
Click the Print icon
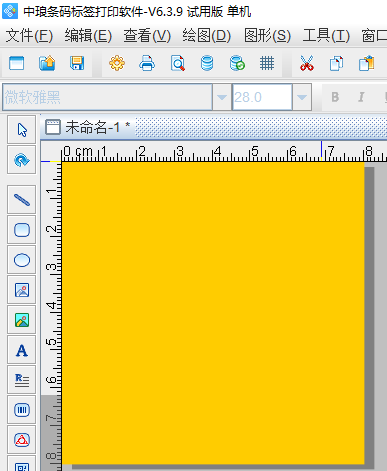pyautogui.click(x=147, y=63)
